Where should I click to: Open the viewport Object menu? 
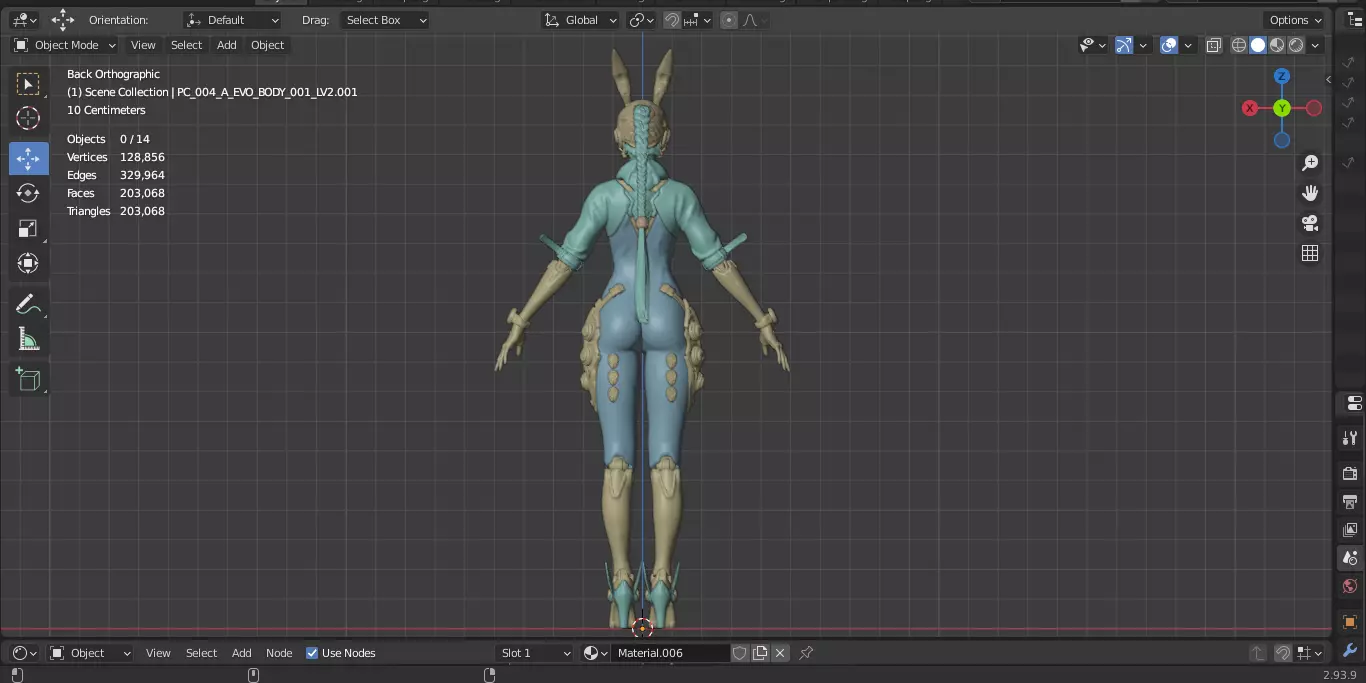(267, 45)
